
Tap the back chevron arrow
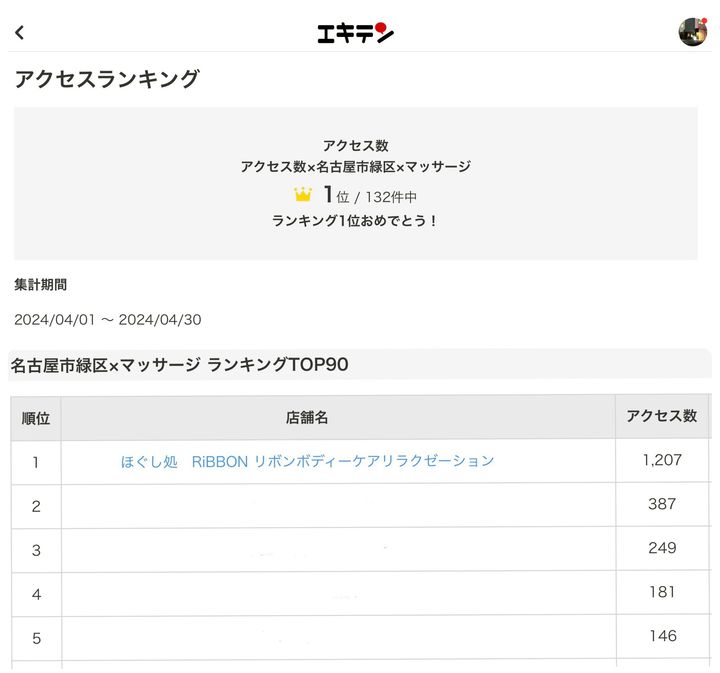pyautogui.click(x=19, y=32)
